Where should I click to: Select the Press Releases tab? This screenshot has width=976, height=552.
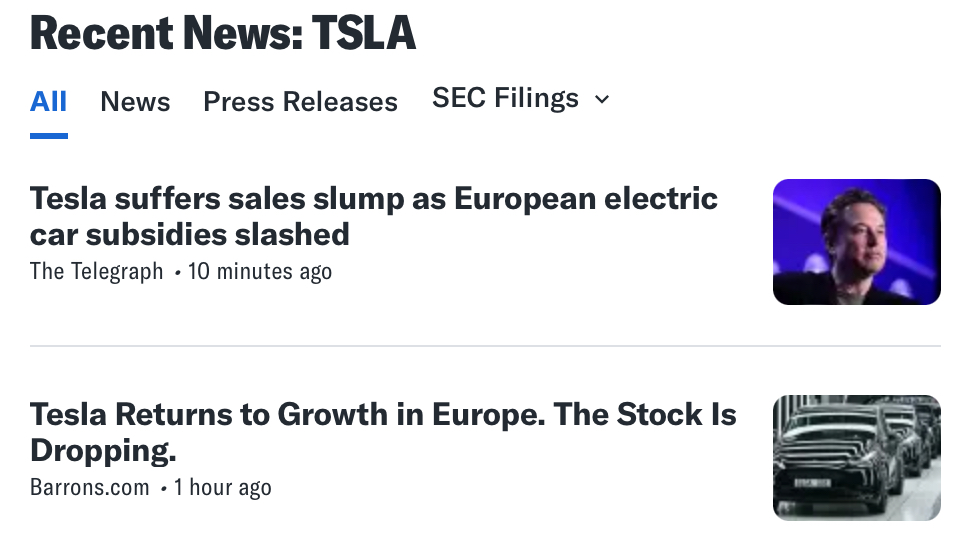(x=300, y=102)
